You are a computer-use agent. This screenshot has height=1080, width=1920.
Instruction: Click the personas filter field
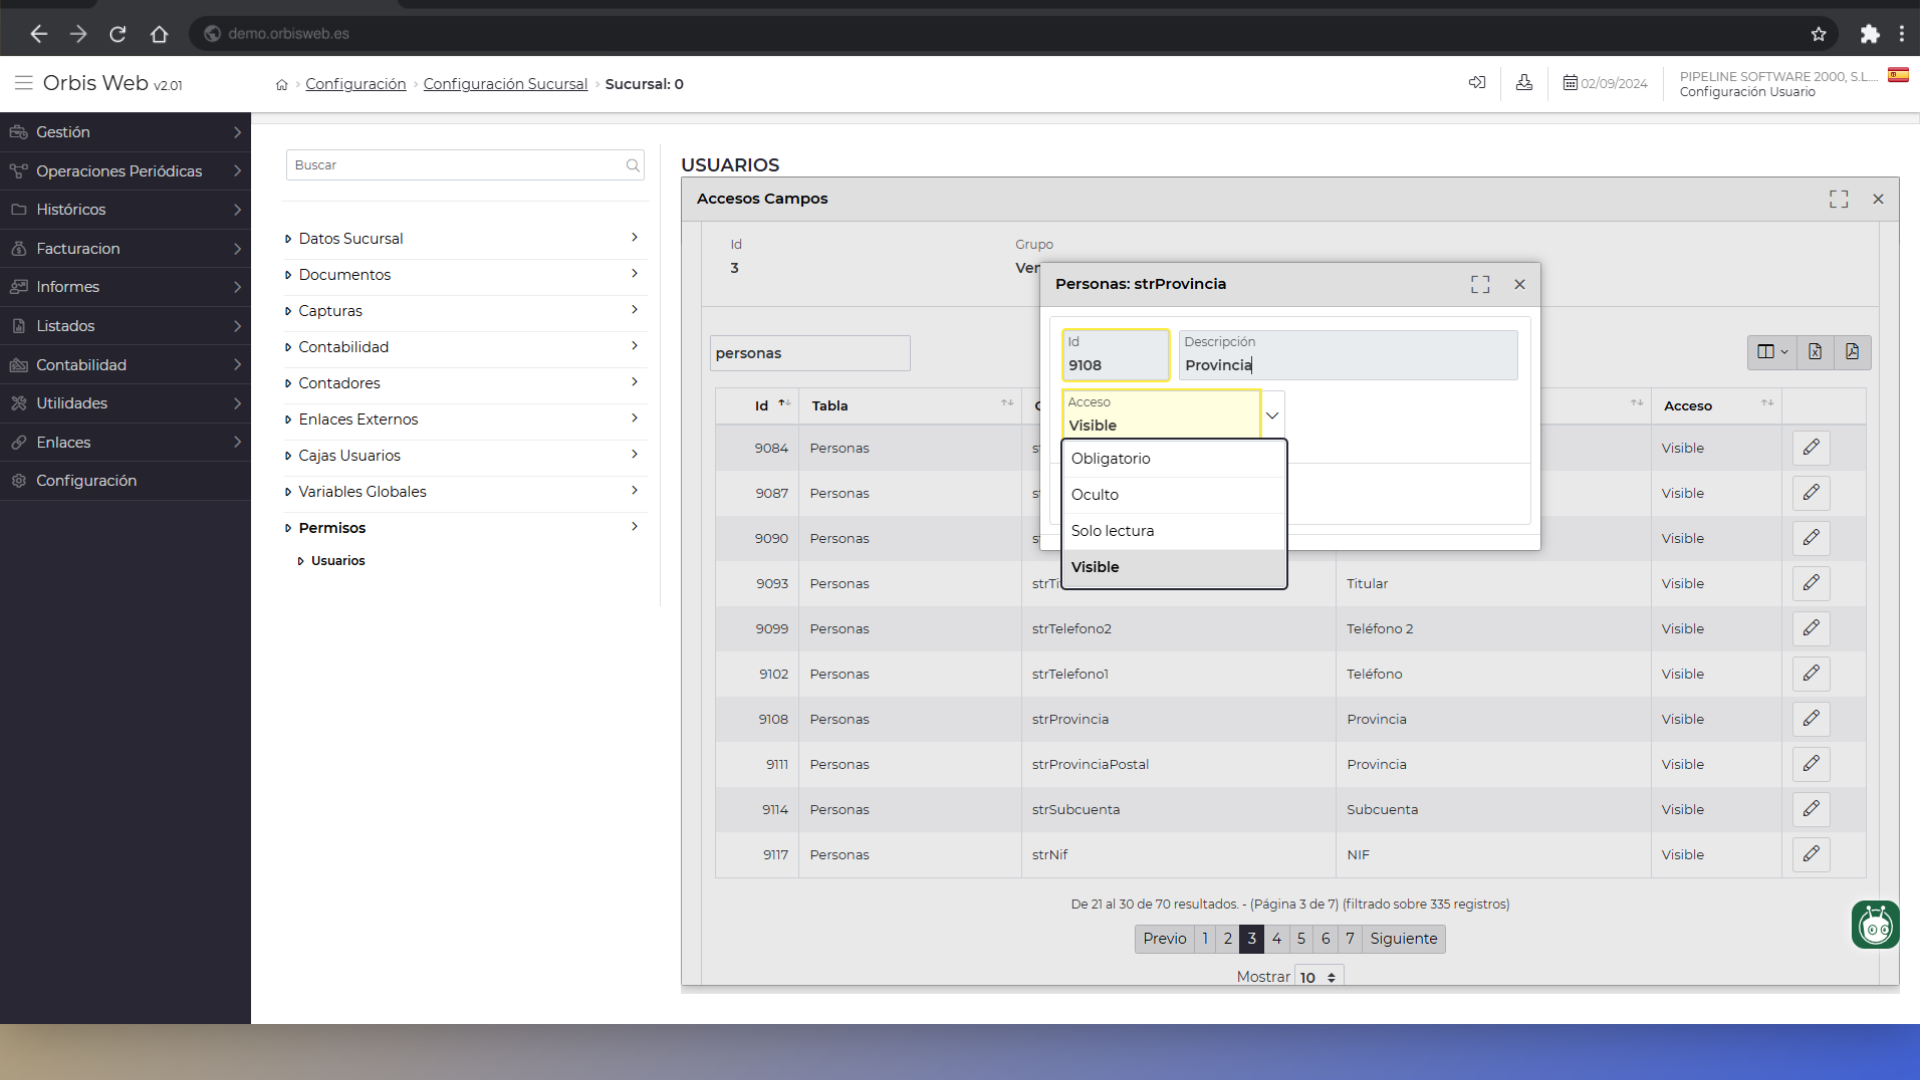810,353
